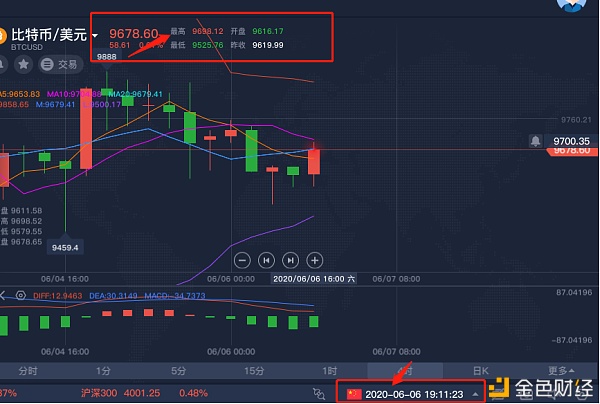Click the orange Bitcoin coin icon
600x404 pixels.
pos(3,36)
